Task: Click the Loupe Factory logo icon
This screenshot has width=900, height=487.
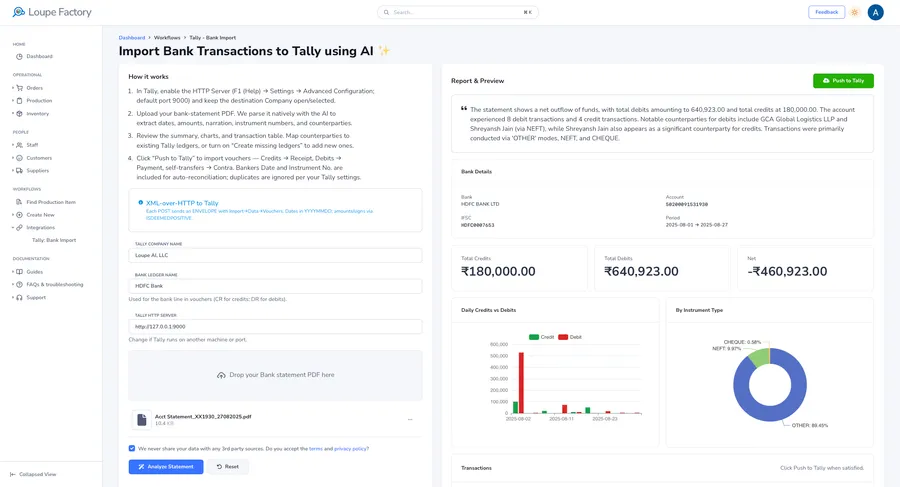Action: tap(18, 11)
